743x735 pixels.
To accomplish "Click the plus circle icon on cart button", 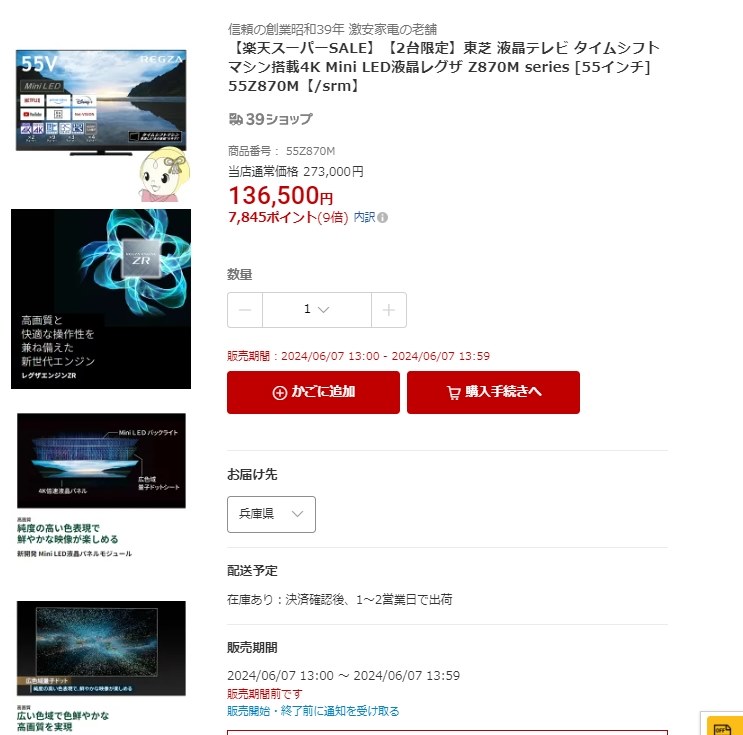I will coord(280,393).
